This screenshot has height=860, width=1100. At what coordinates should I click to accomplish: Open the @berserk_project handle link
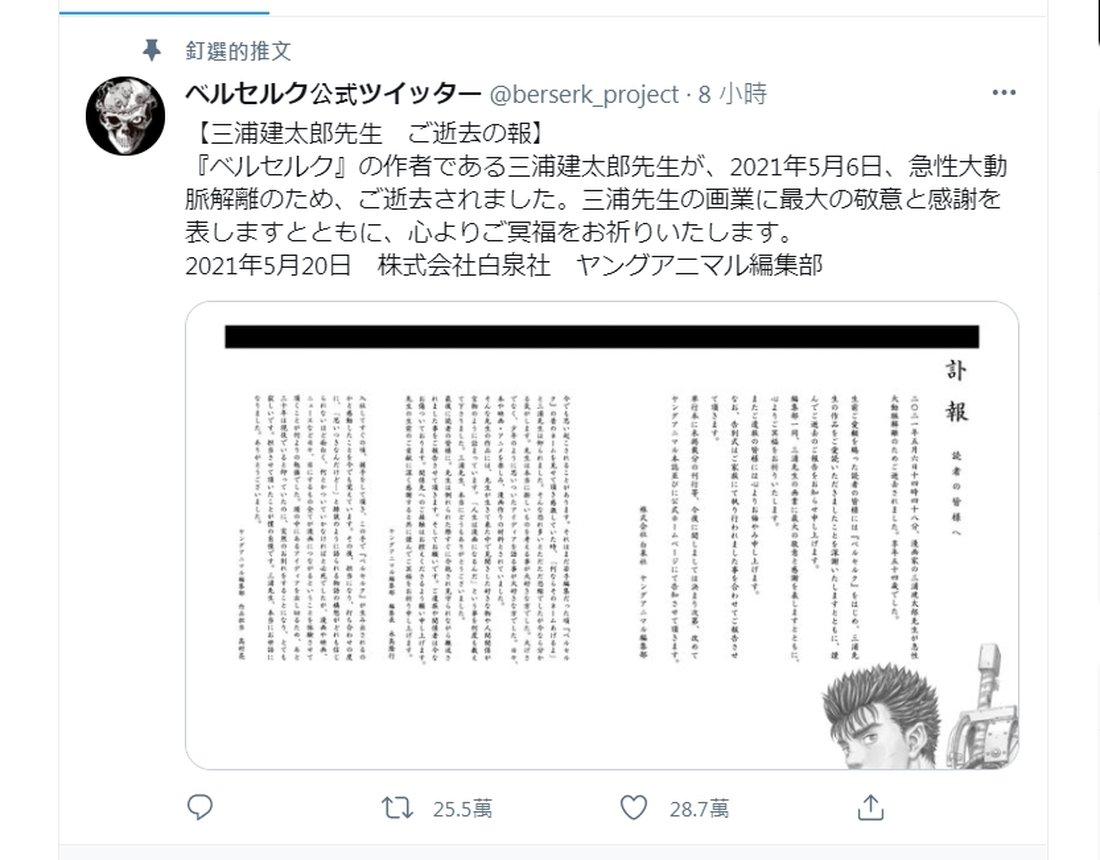click(584, 94)
